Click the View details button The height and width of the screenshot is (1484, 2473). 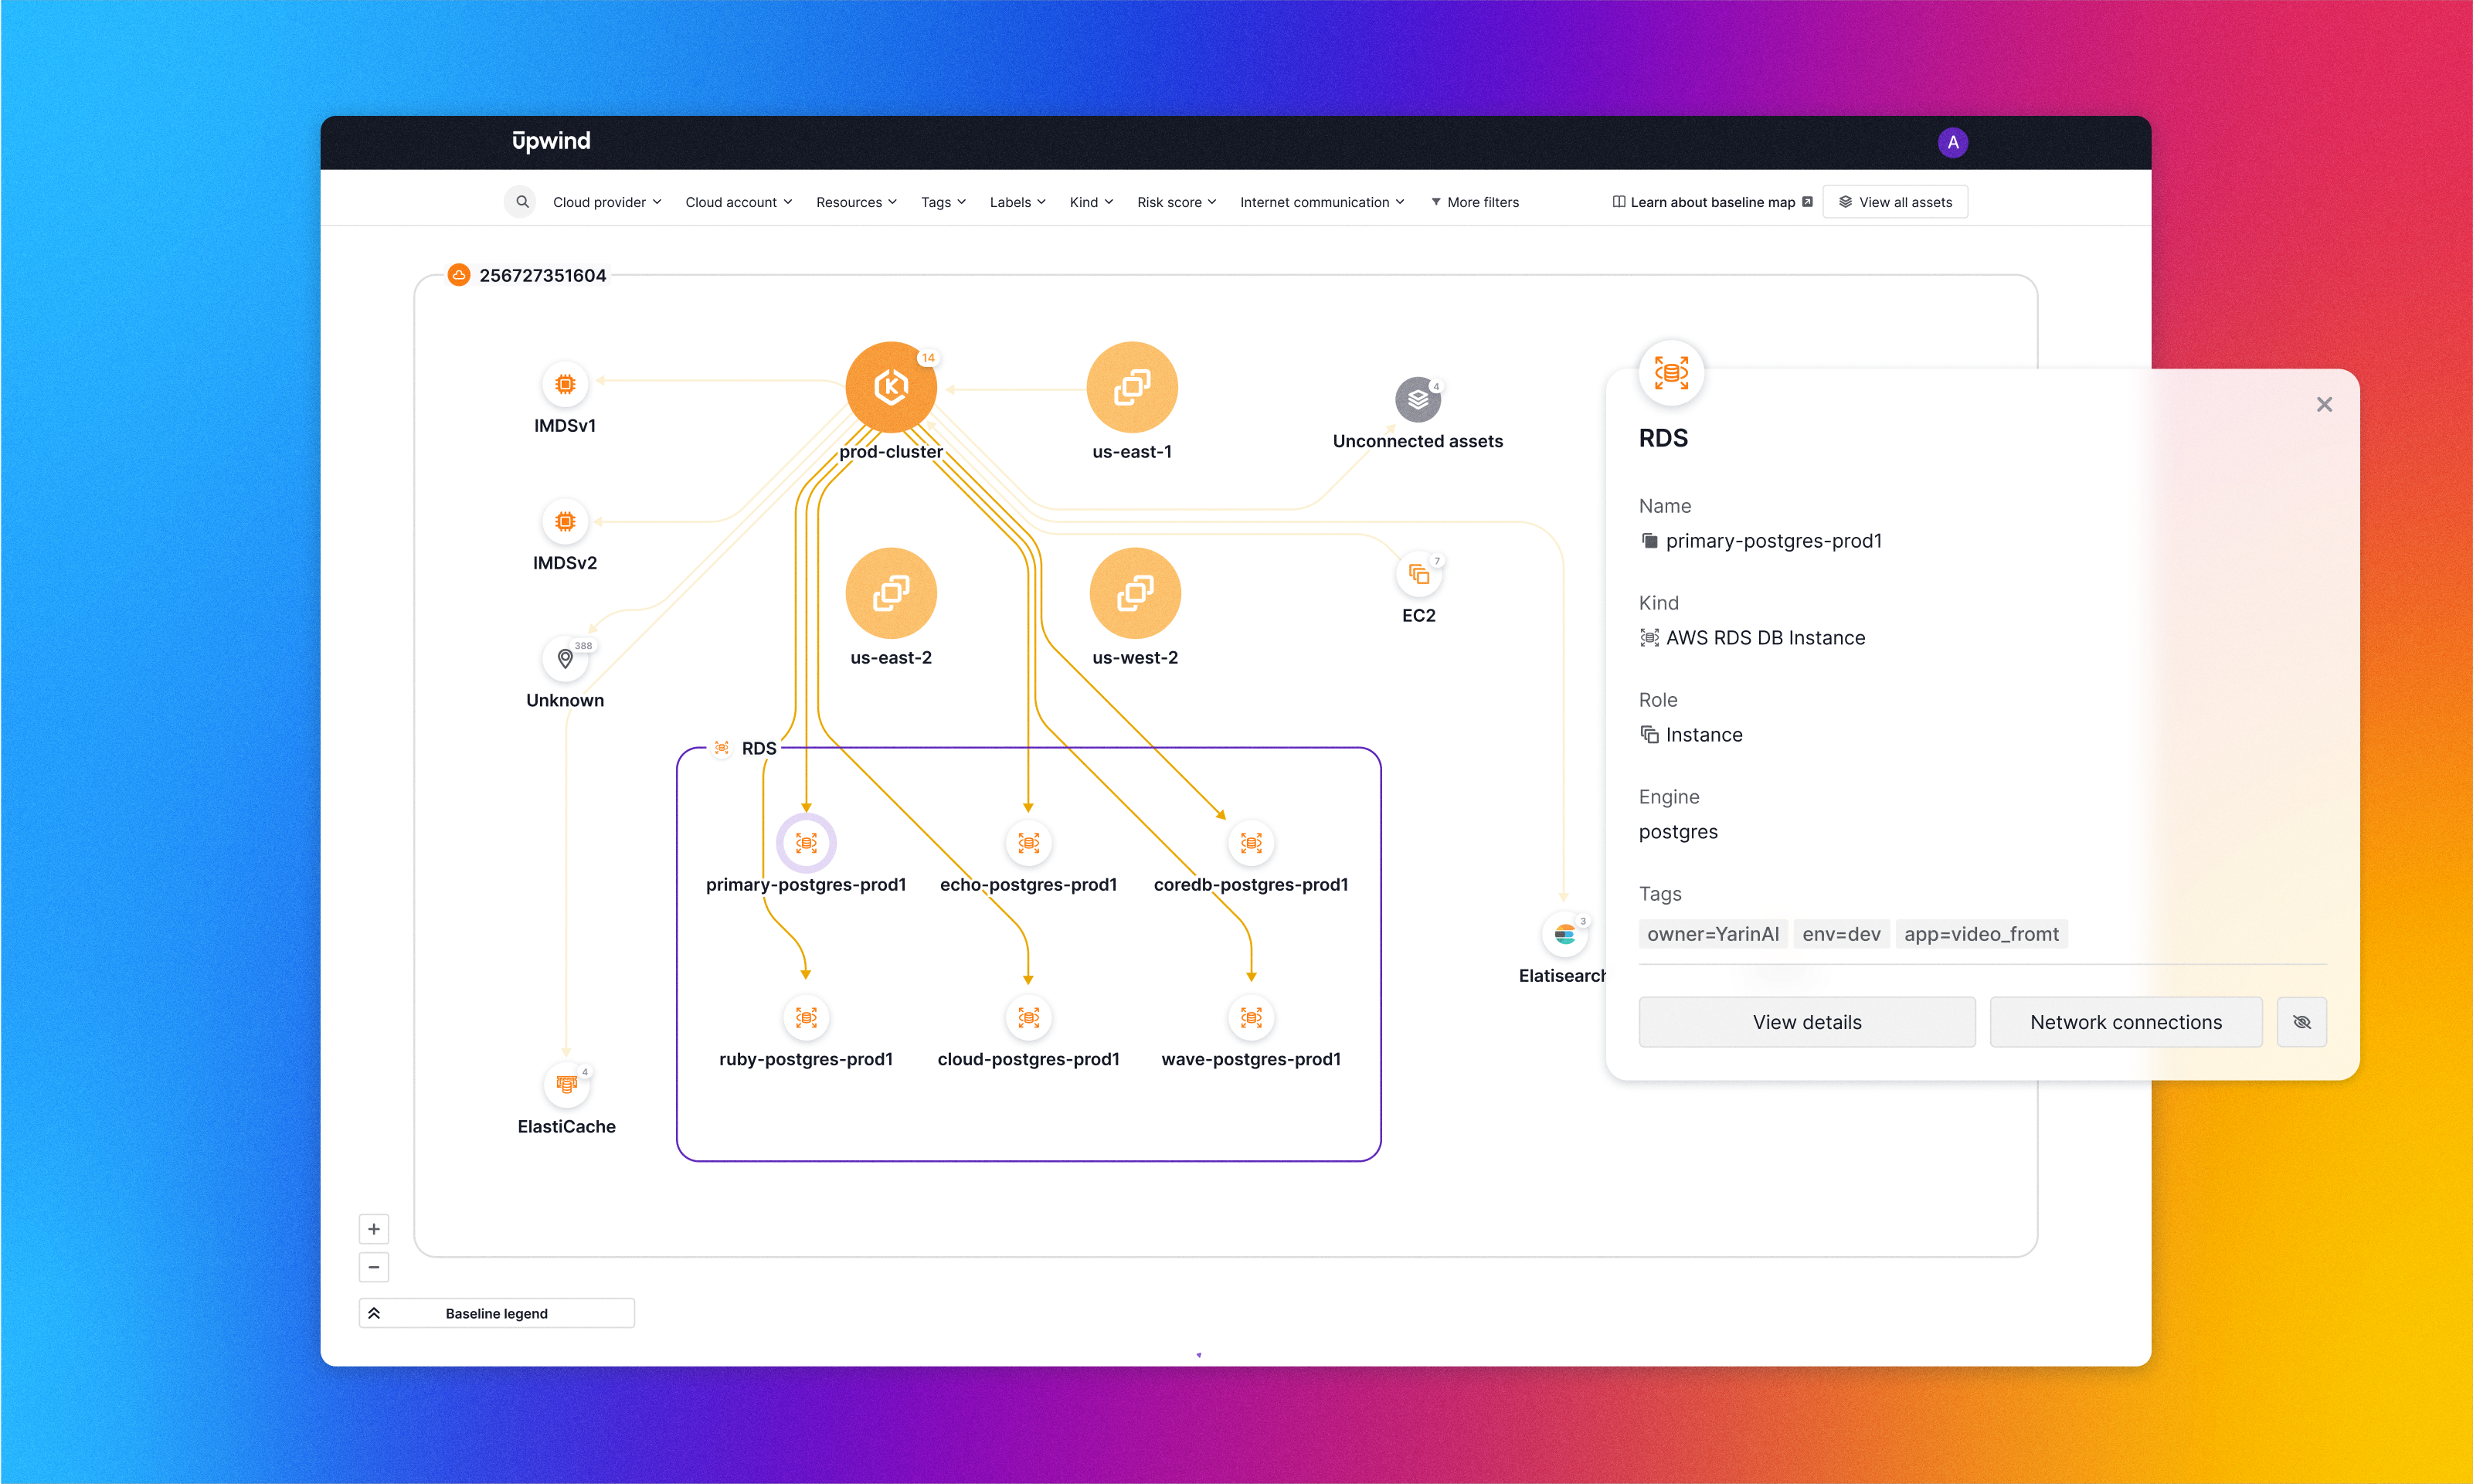click(x=1806, y=1022)
